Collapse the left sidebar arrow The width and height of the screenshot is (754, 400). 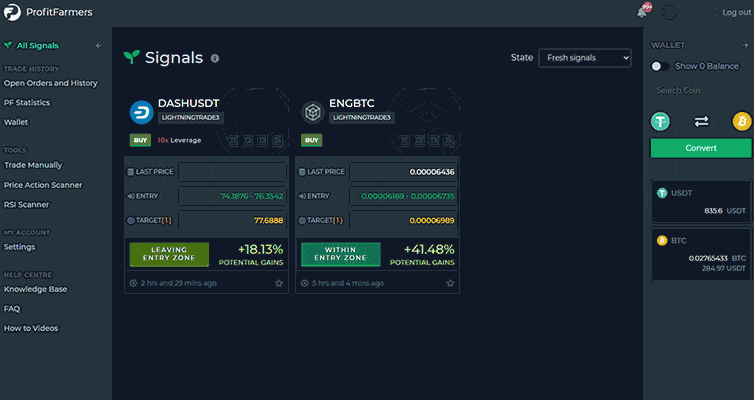point(99,46)
